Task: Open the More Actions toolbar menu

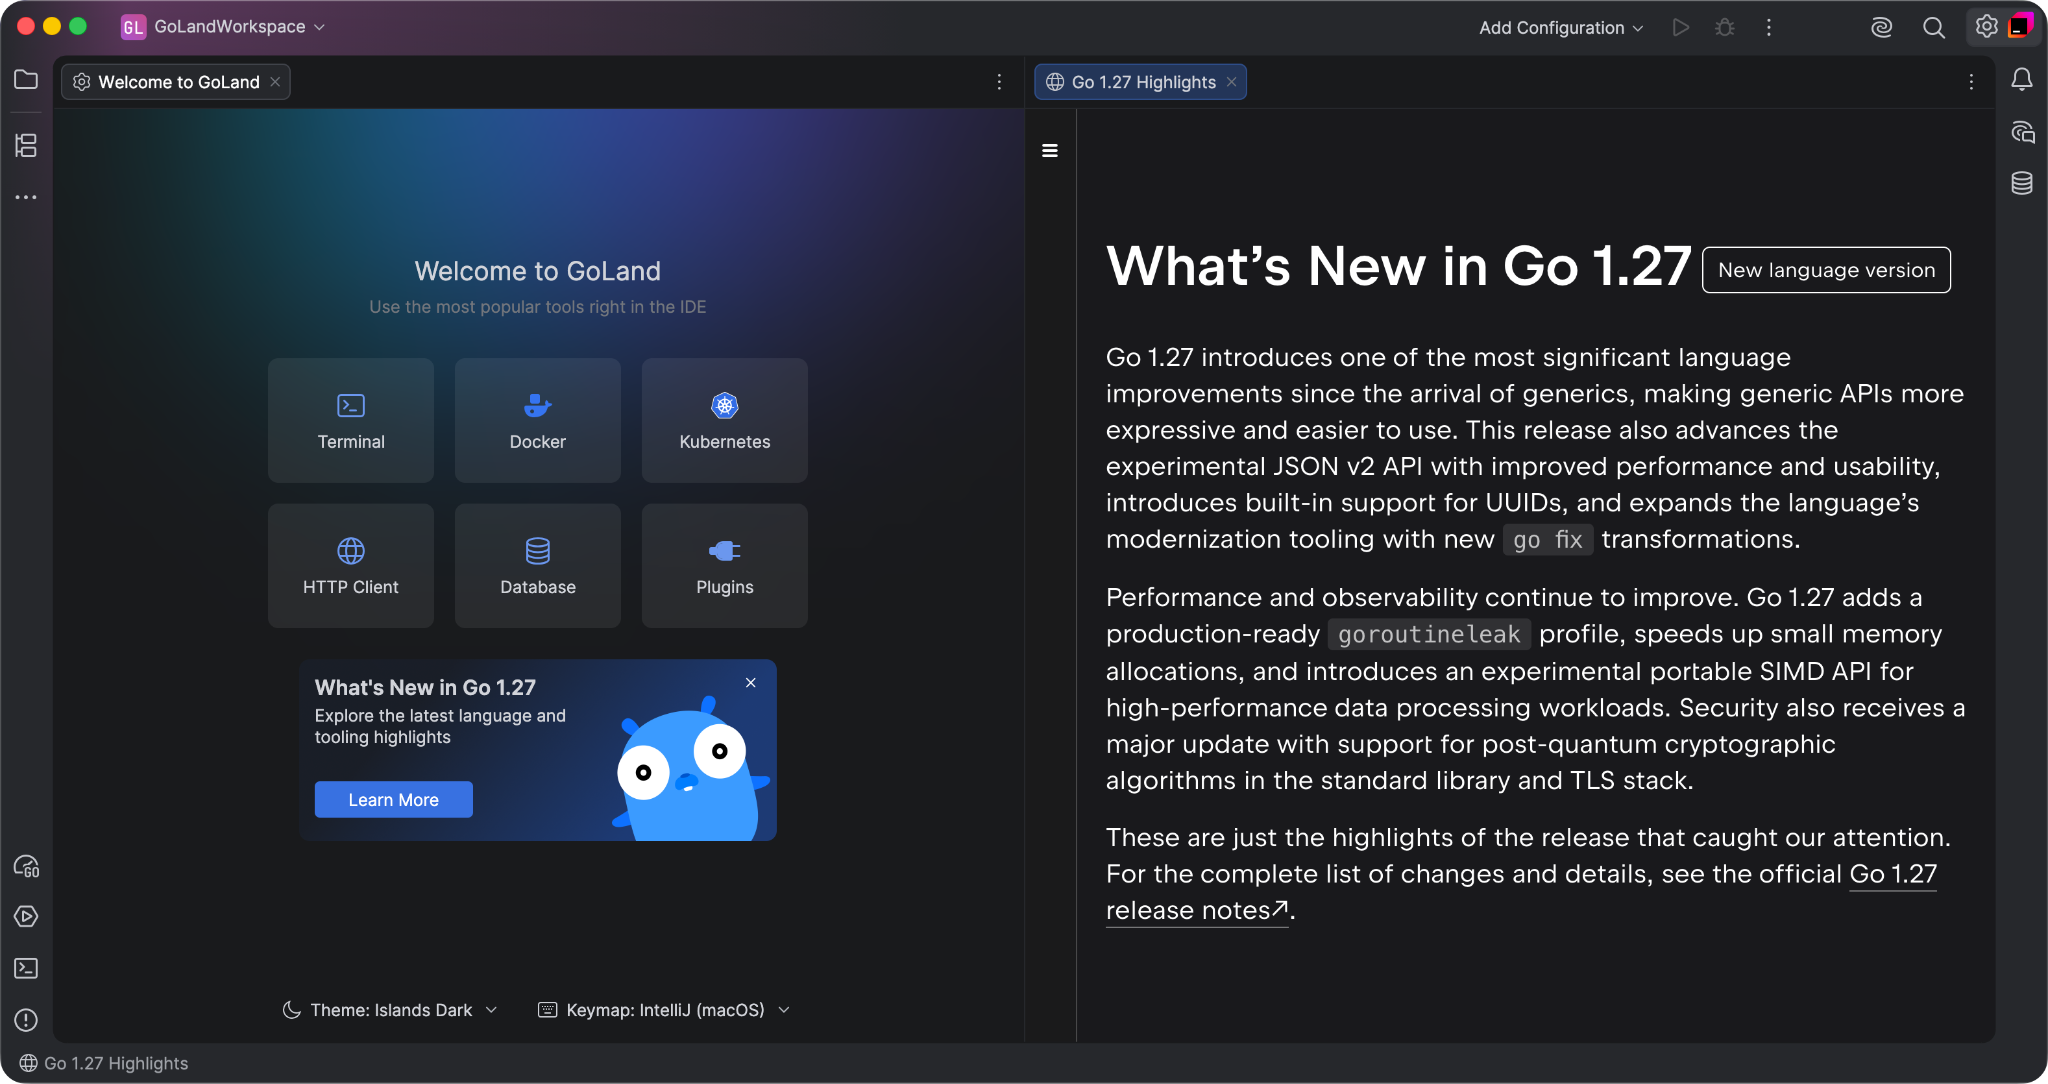Action: pyautogui.click(x=1769, y=28)
